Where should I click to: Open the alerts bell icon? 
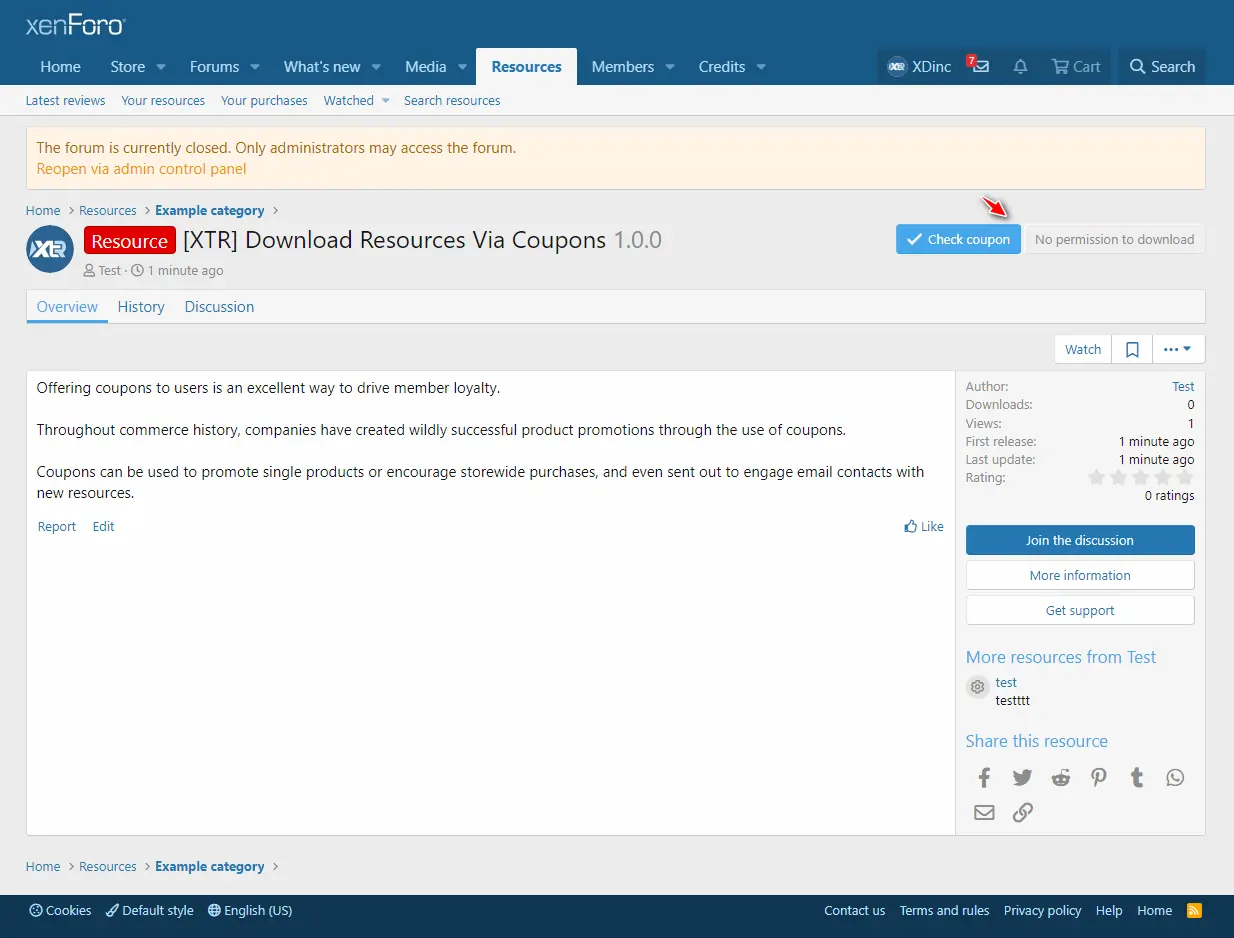(x=1020, y=67)
